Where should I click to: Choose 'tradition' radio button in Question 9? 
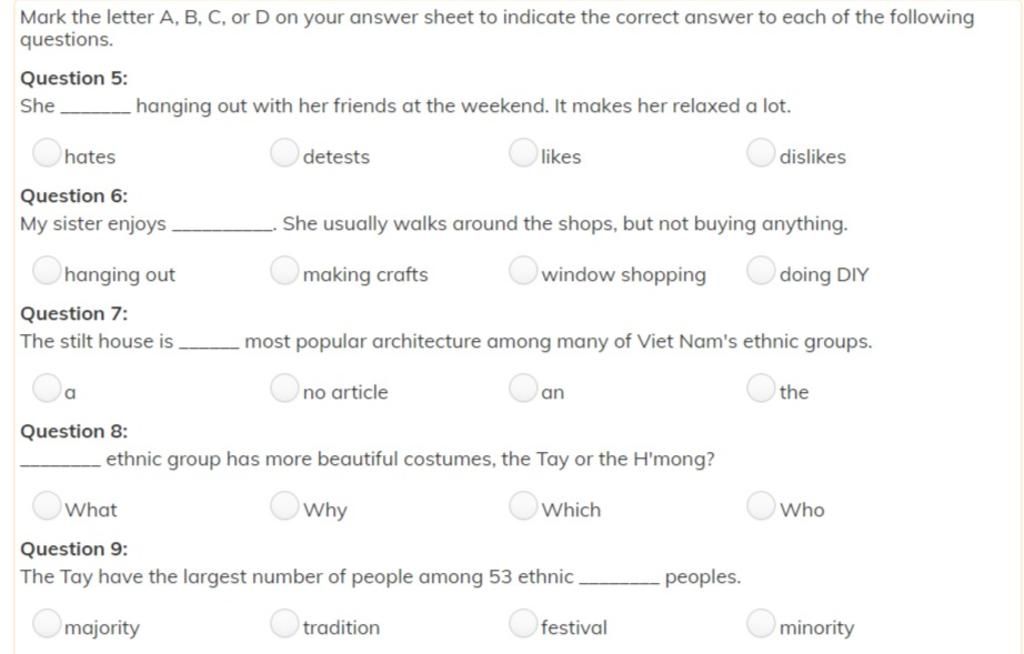284,623
